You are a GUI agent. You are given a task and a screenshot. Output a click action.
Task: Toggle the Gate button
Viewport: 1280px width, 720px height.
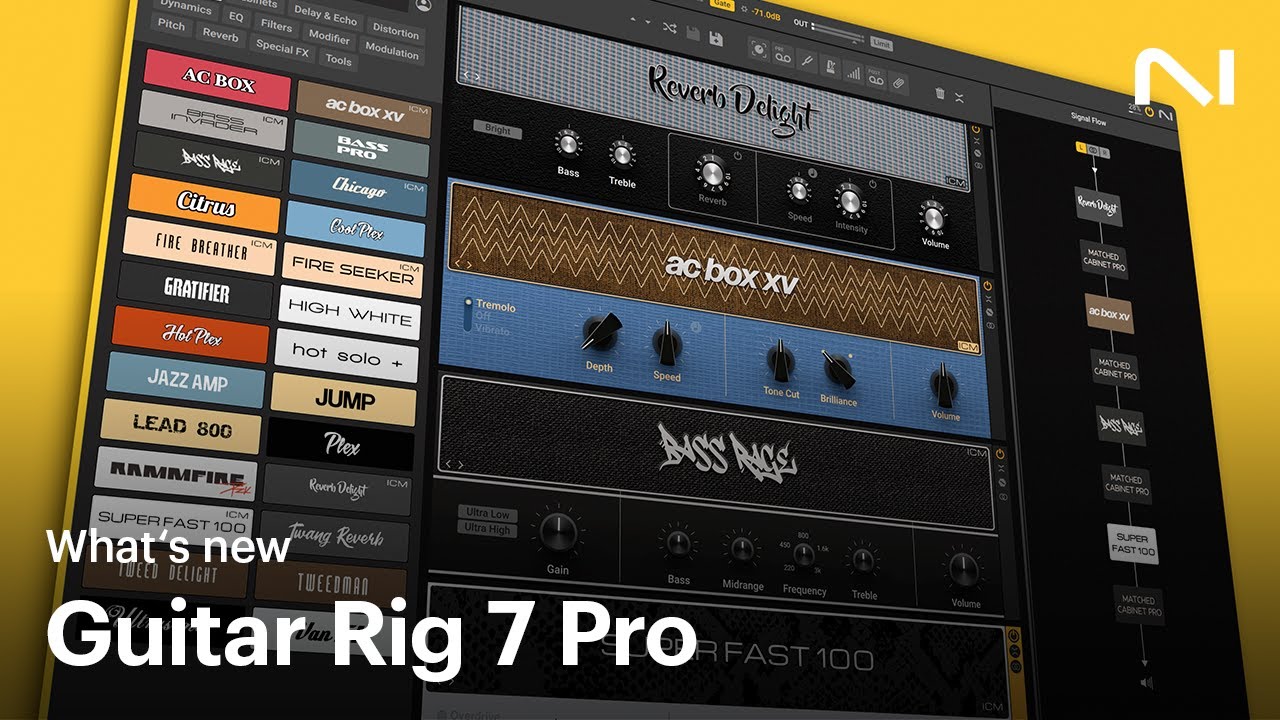click(722, 4)
